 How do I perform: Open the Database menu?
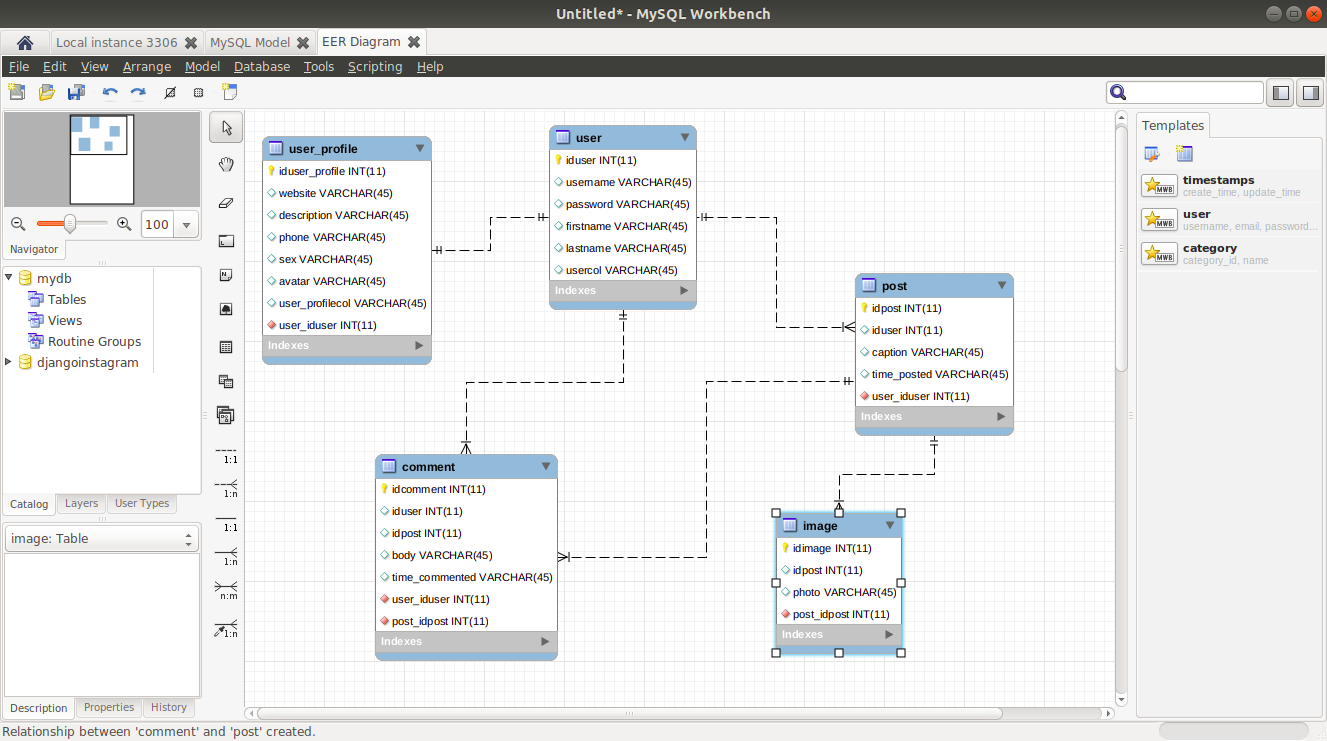261,67
